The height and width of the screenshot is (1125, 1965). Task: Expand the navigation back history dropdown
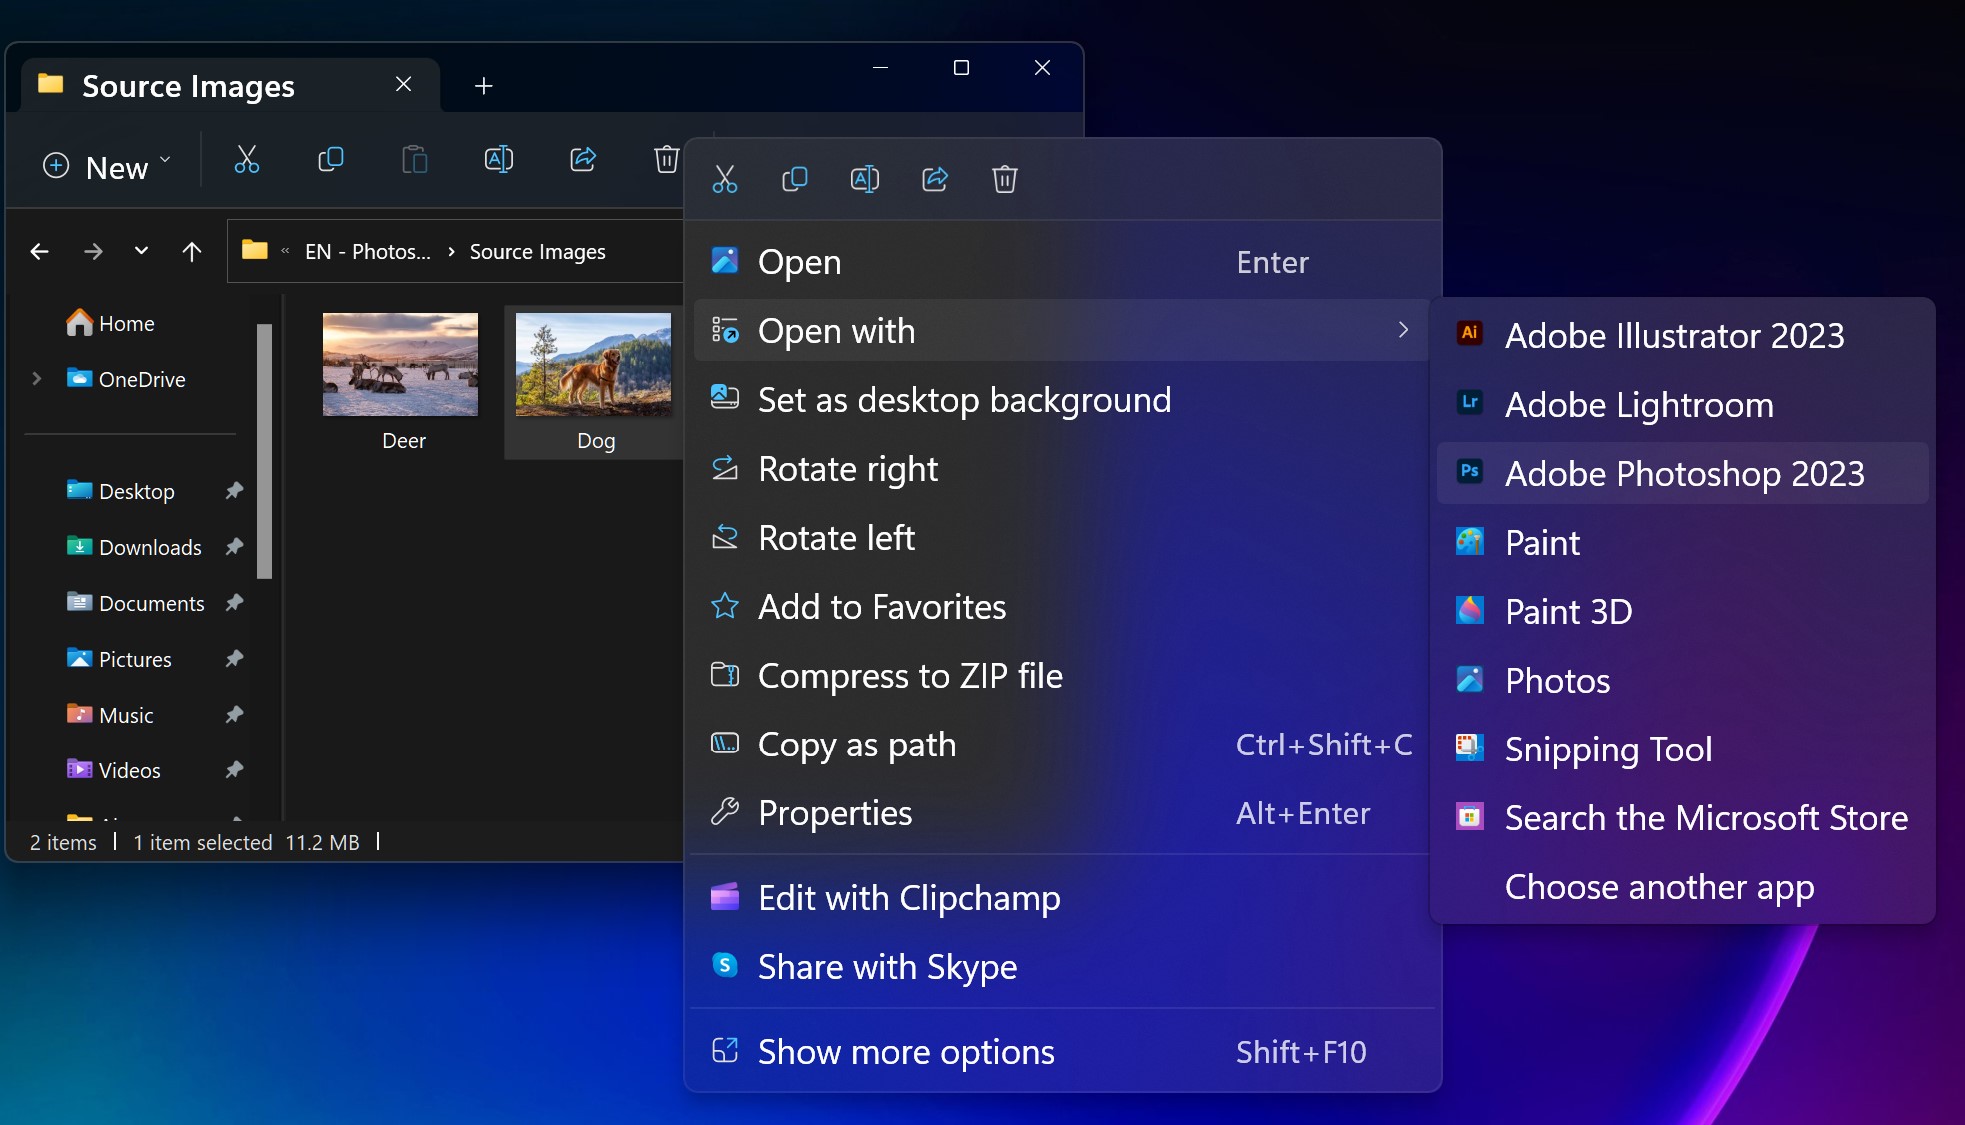(140, 251)
